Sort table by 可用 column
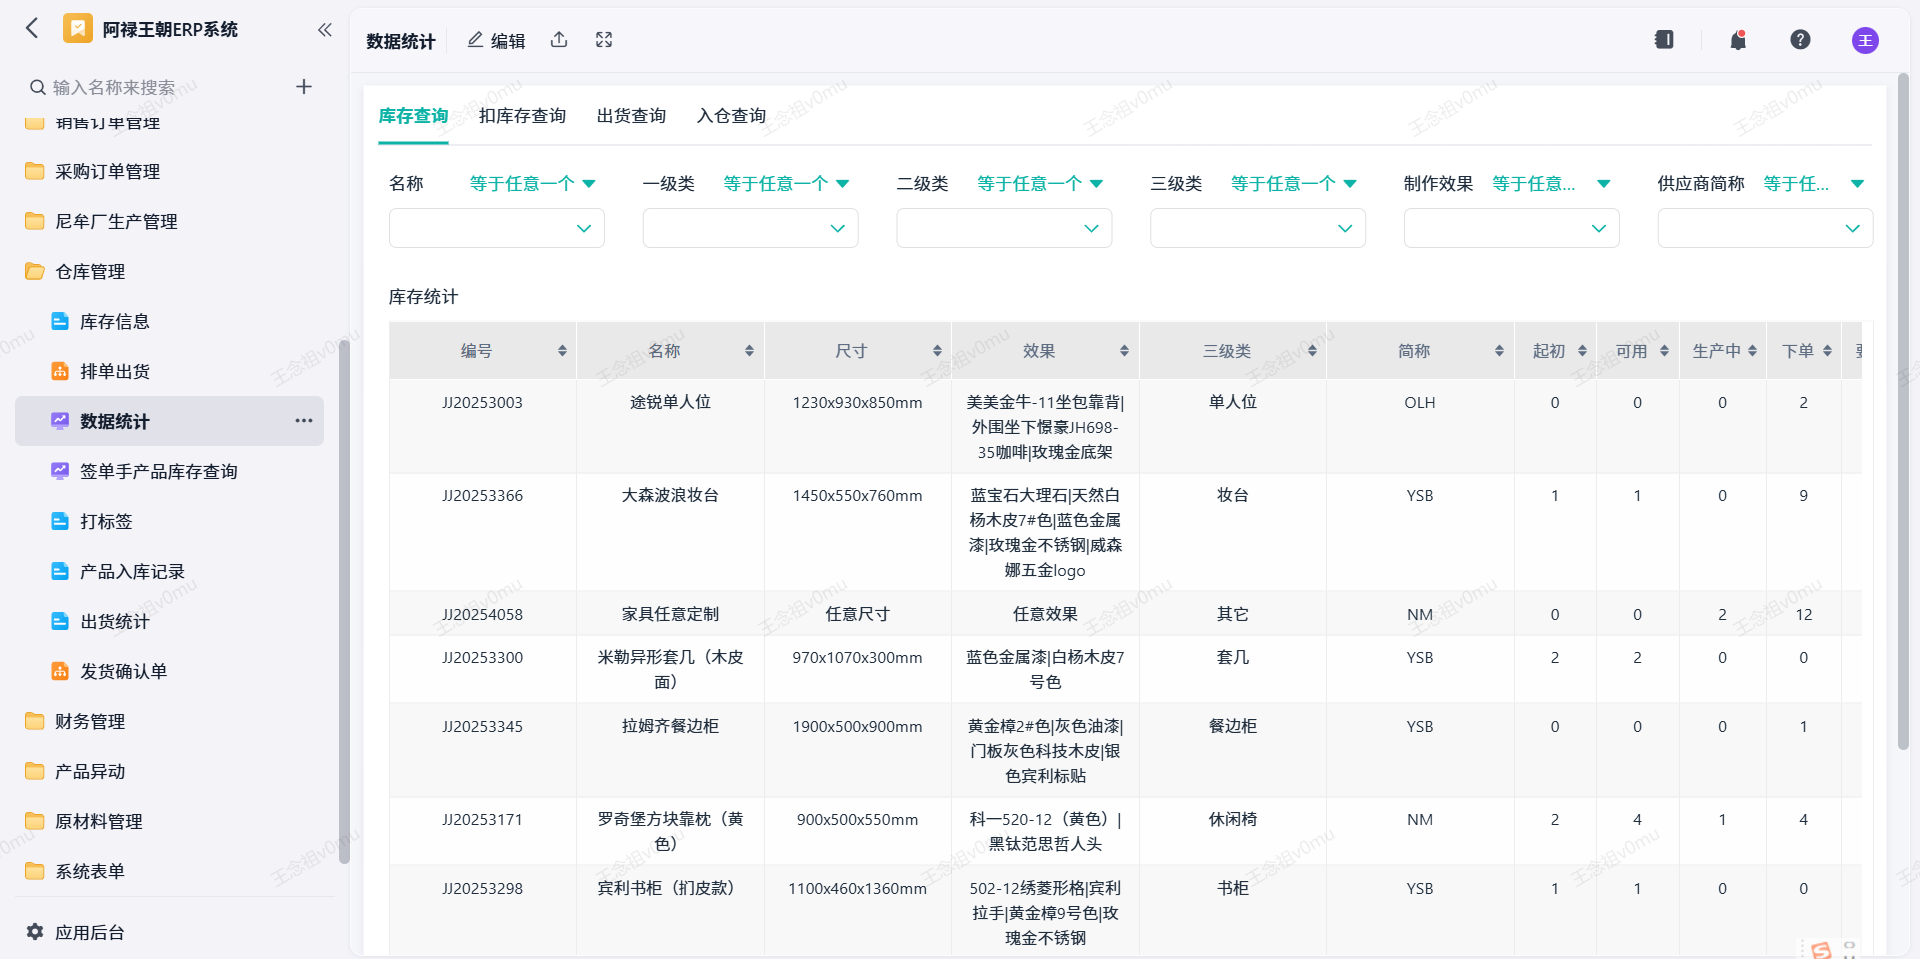1920x959 pixels. tap(1664, 351)
